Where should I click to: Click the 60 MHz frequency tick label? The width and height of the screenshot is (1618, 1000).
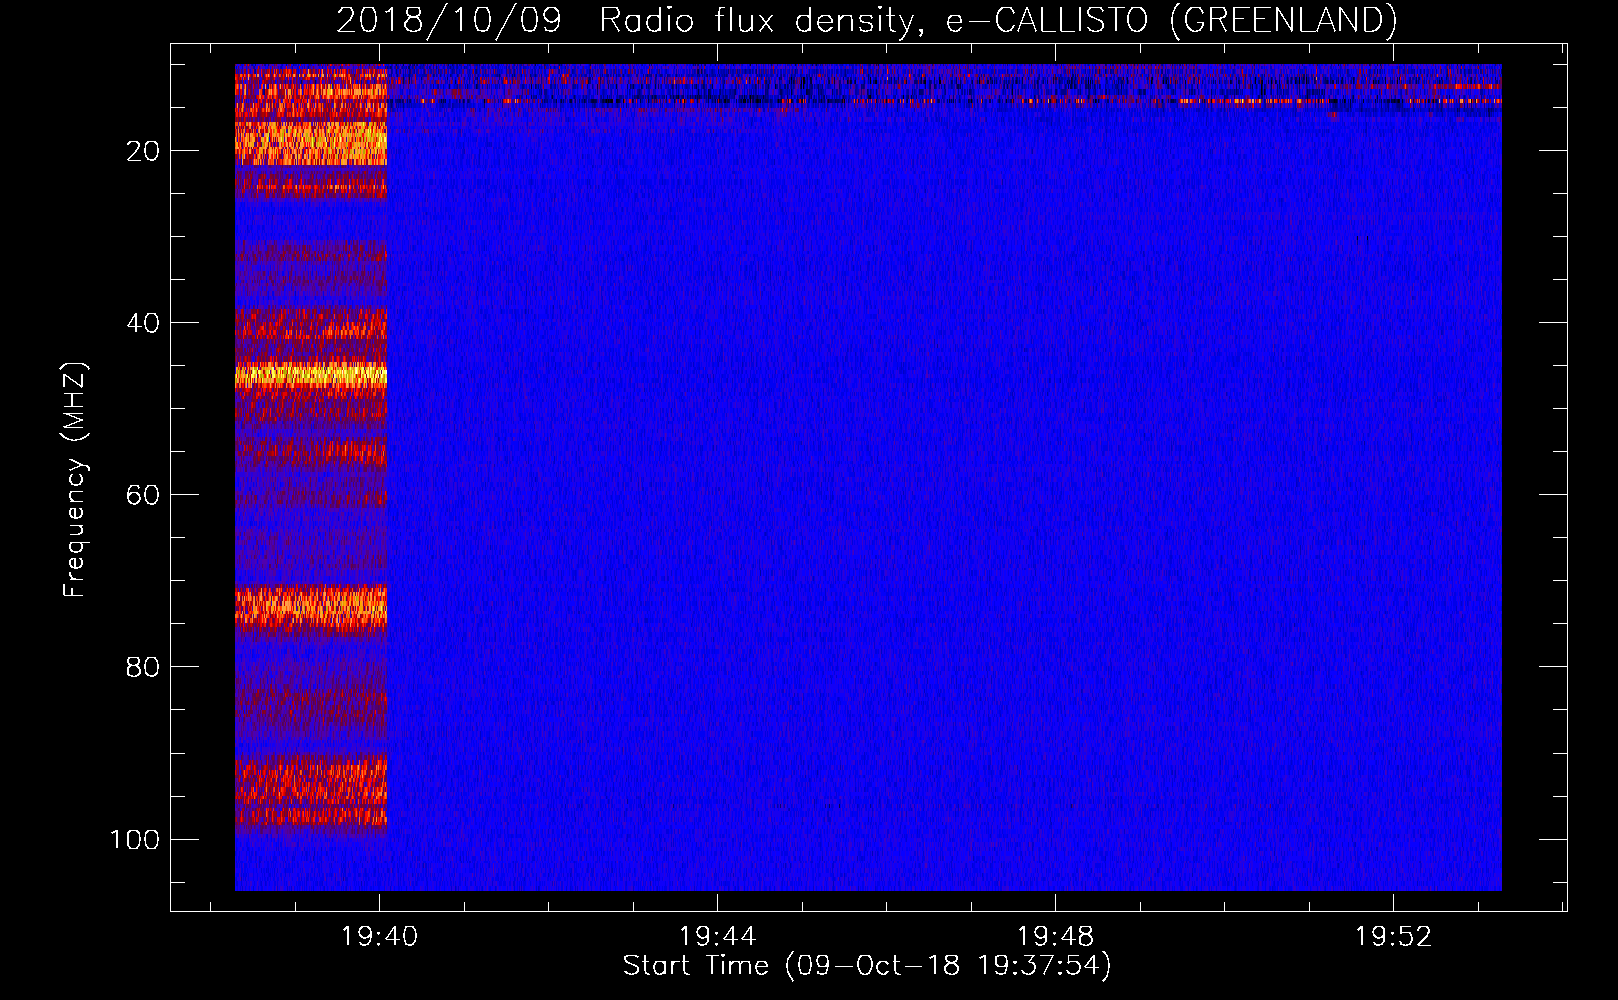(143, 495)
